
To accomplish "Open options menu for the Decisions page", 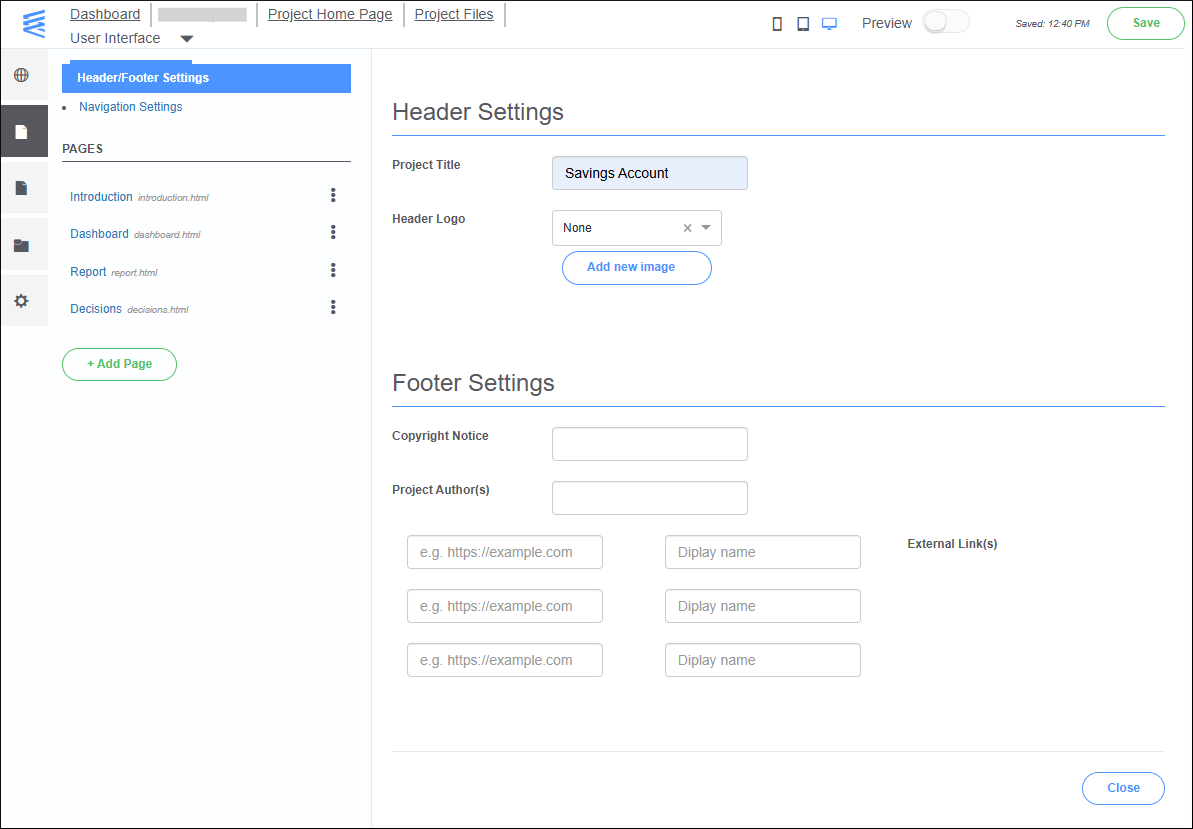I will (x=333, y=307).
